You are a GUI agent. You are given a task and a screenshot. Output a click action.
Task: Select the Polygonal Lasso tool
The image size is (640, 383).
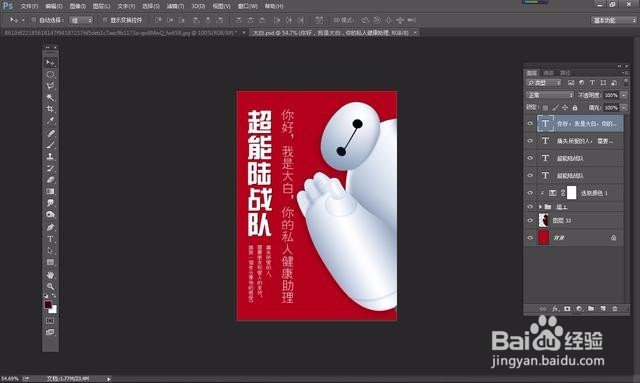coord(50,86)
